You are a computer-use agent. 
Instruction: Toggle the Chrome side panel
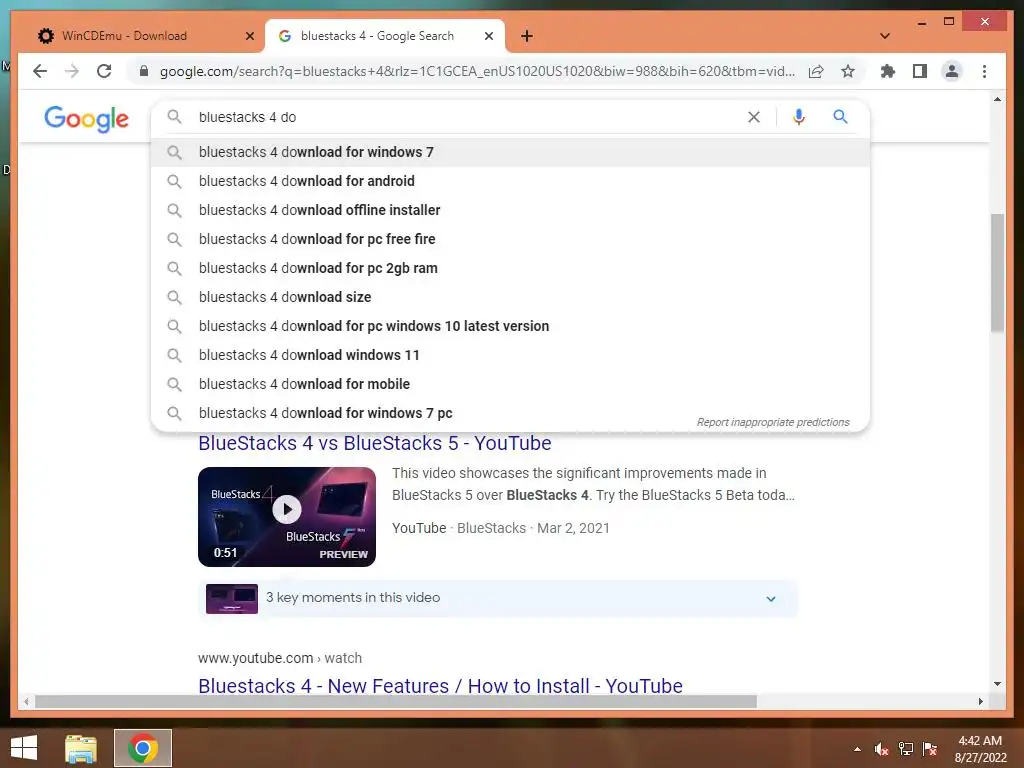pos(920,71)
